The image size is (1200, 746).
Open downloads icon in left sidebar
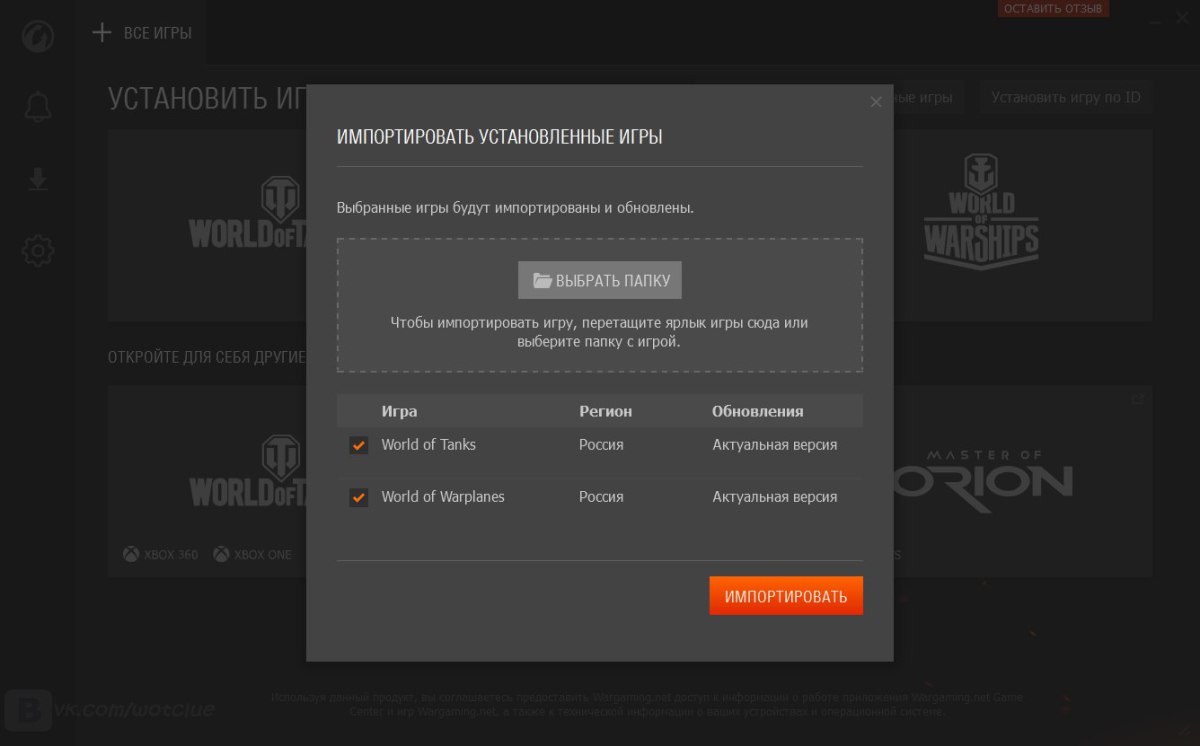pyautogui.click(x=38, y=179)
